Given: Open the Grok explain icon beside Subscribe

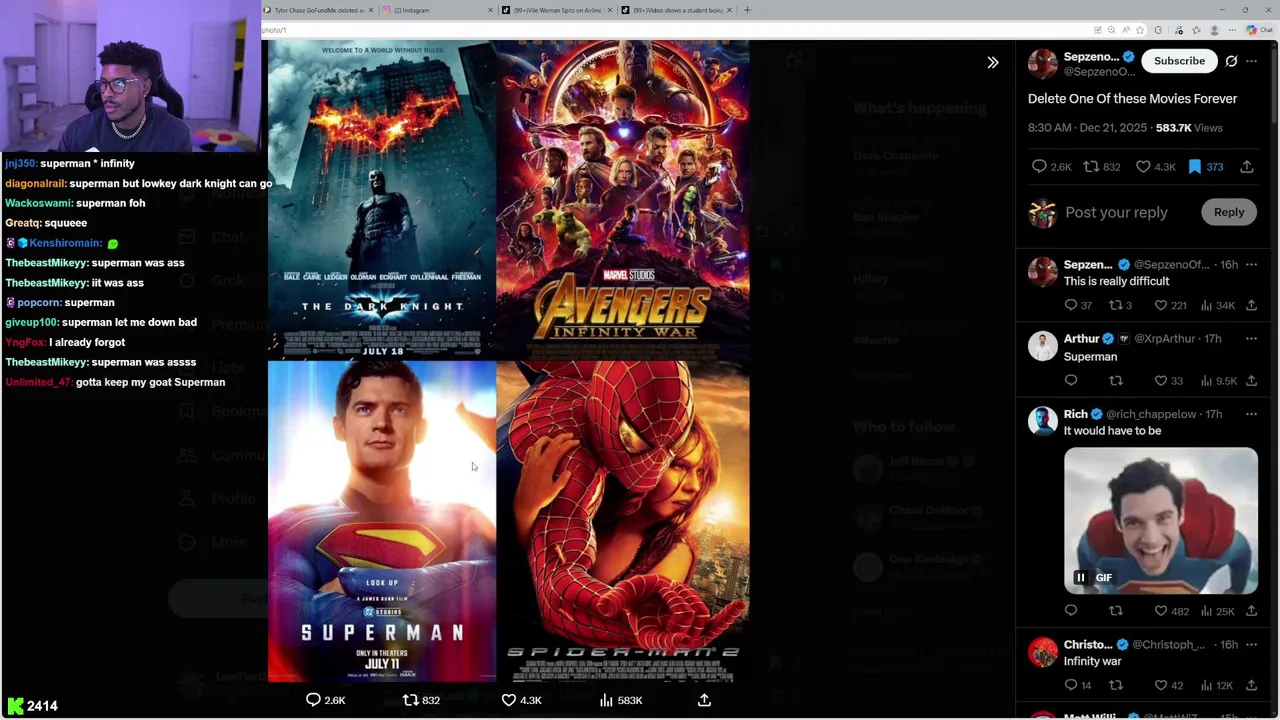Looking at the screenshot, I should point(1231,61).
